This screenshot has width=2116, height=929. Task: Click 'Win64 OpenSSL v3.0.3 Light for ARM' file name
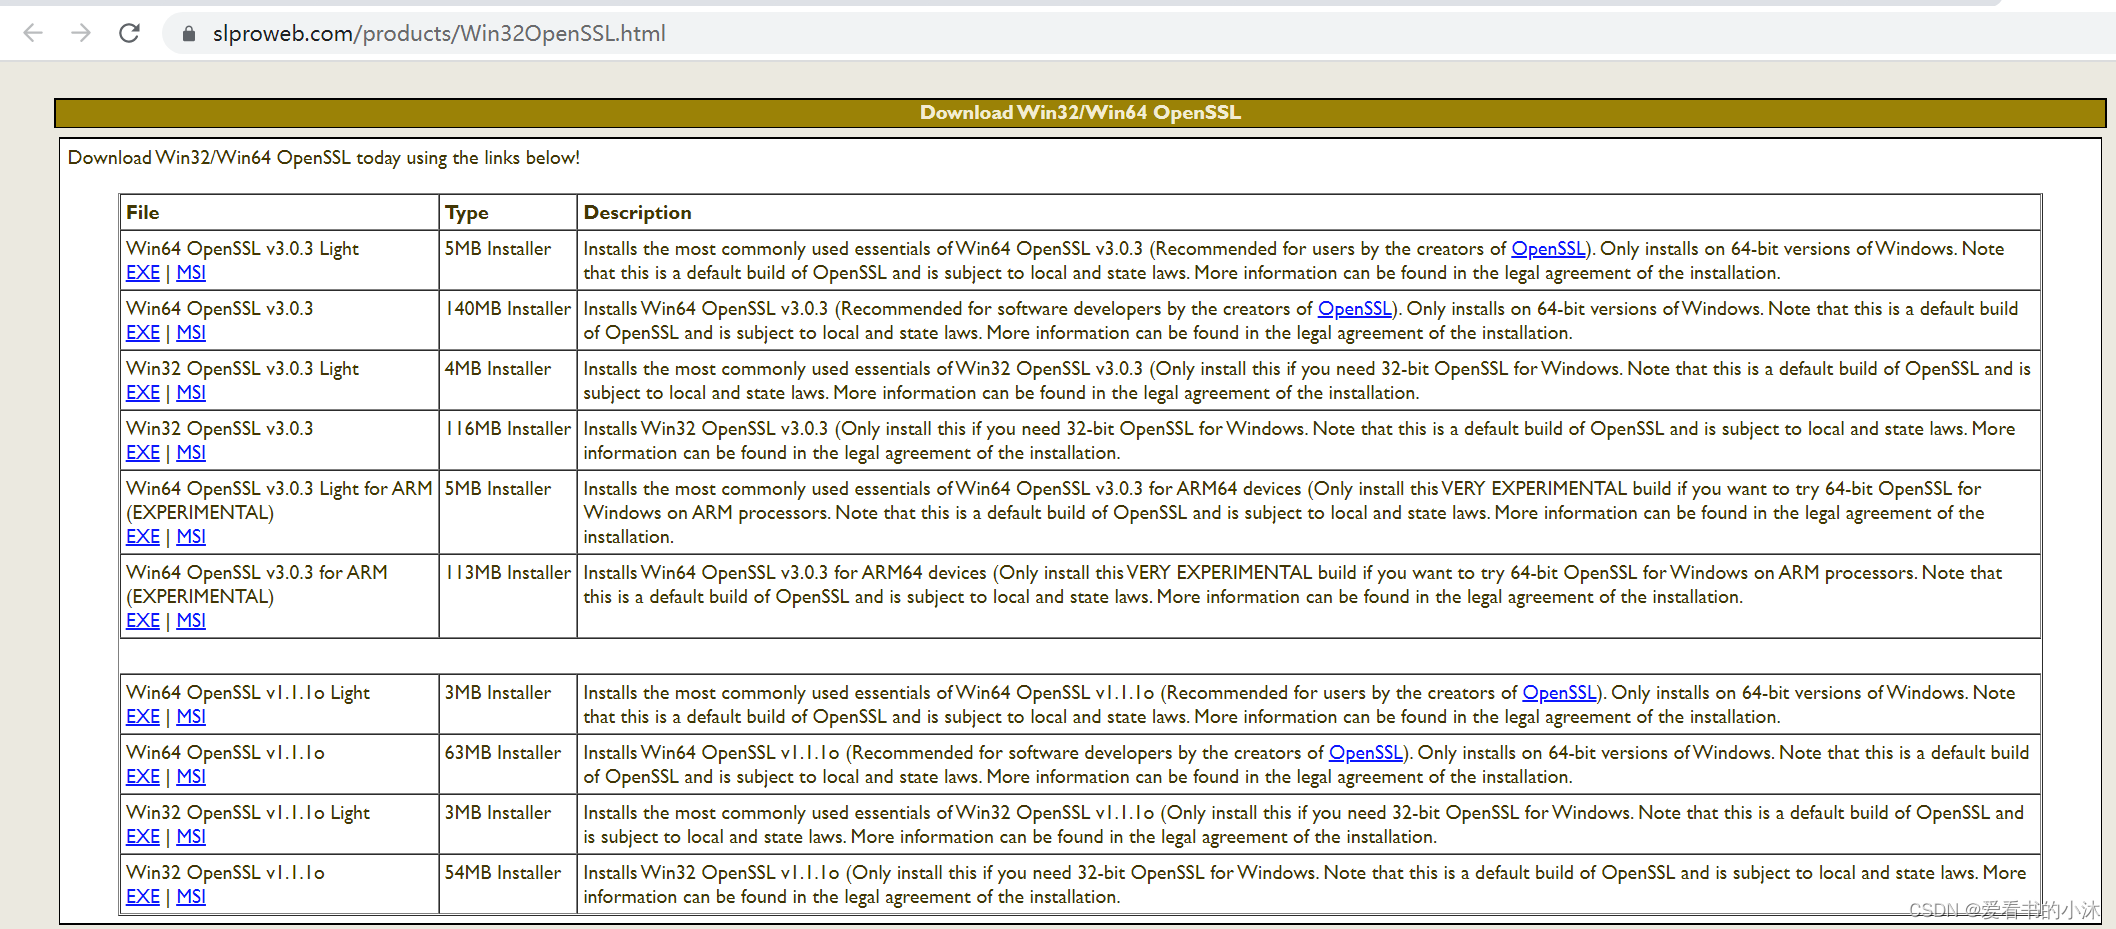(279, 489)
